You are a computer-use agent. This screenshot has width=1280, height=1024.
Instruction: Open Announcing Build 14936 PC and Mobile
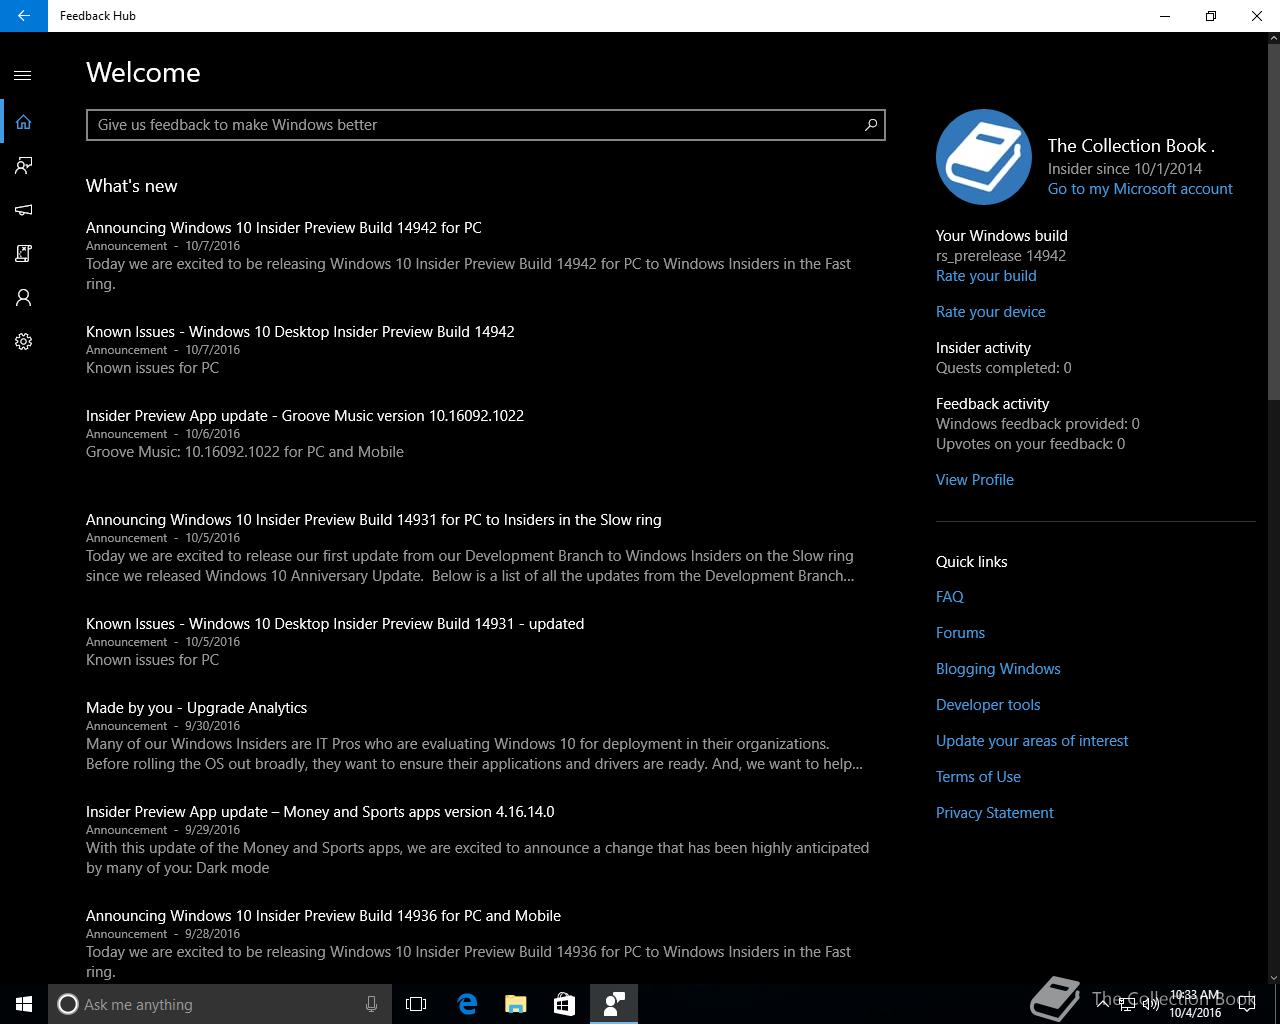[x=323, y=916]
